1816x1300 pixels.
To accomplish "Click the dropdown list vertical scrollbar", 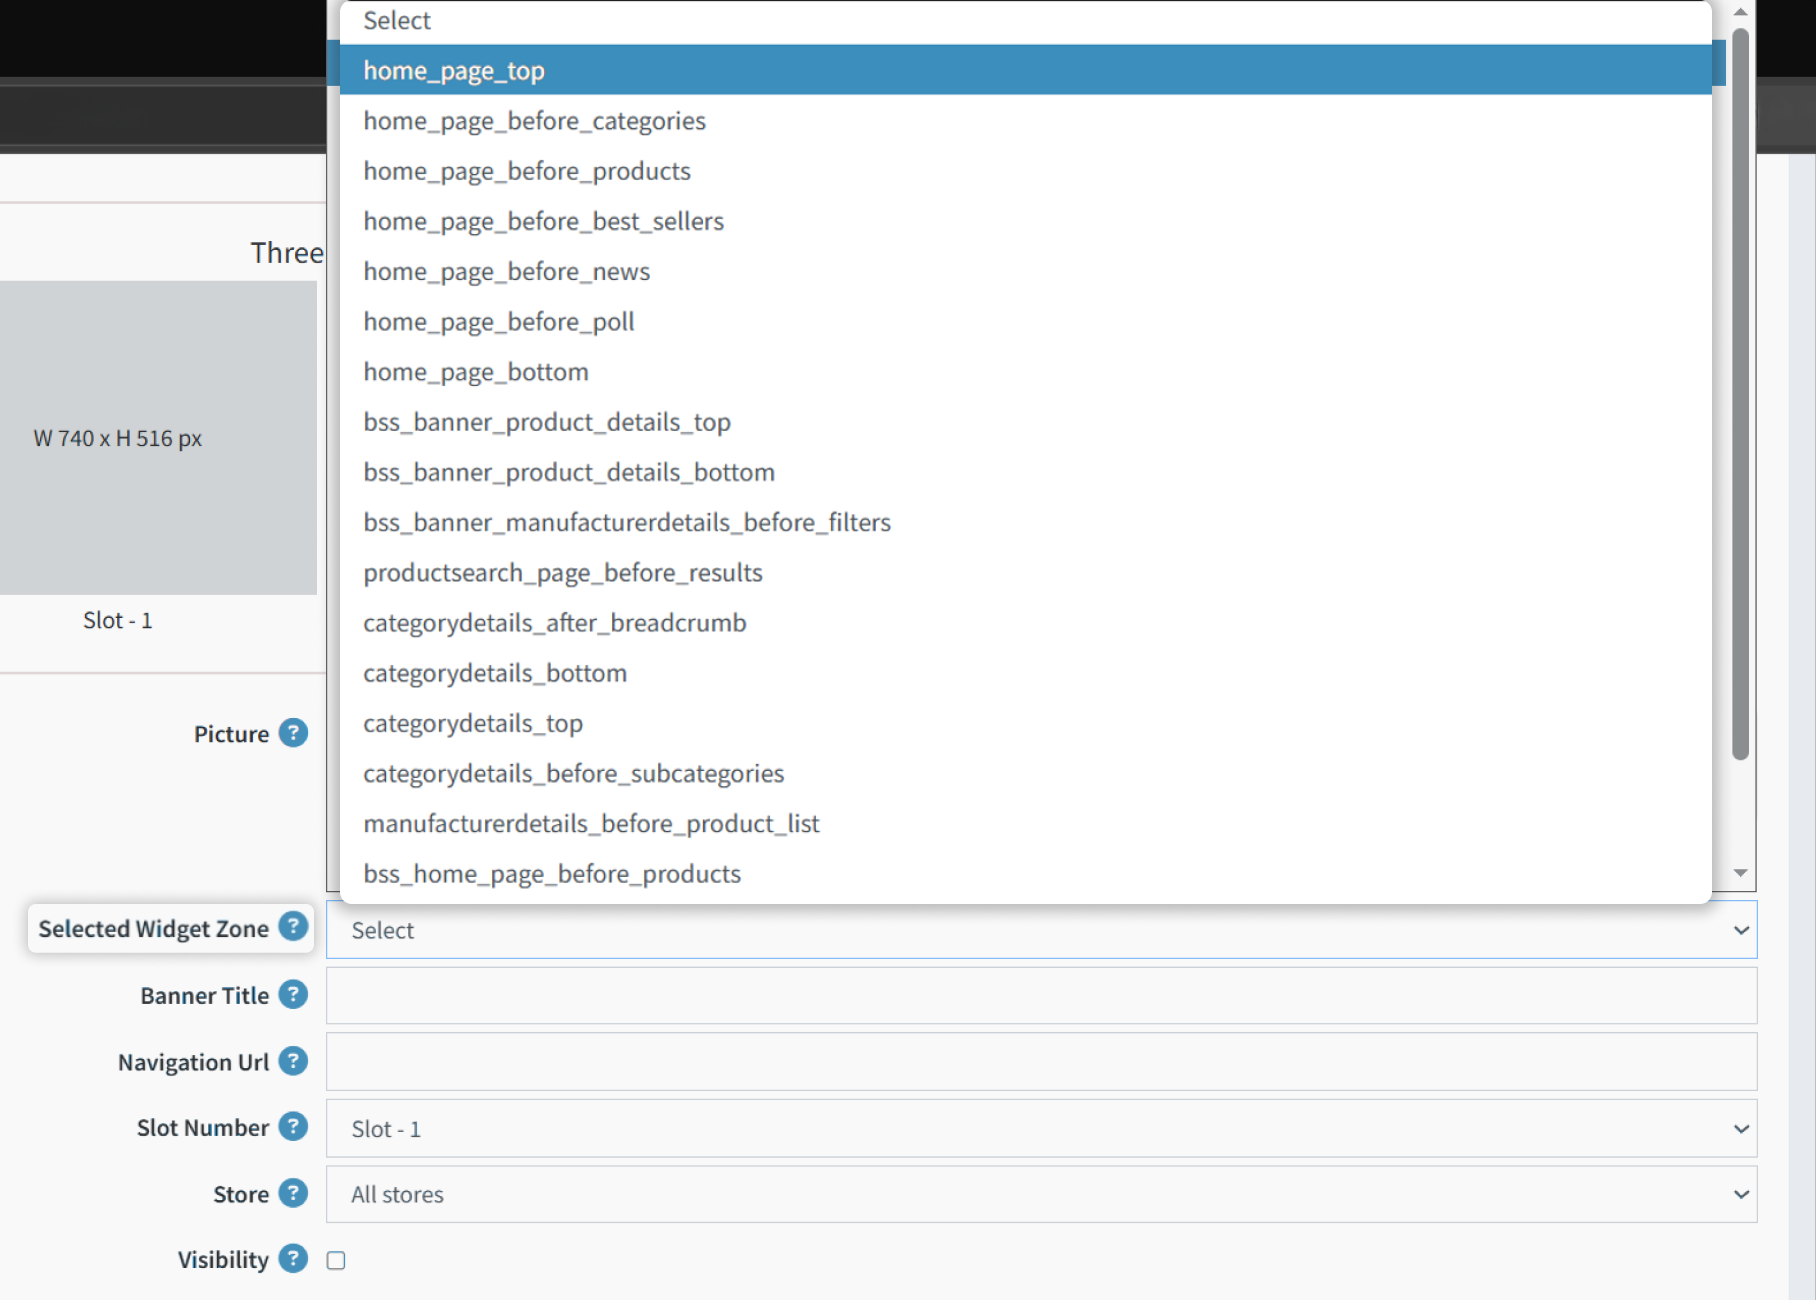I will point(1741,394).
